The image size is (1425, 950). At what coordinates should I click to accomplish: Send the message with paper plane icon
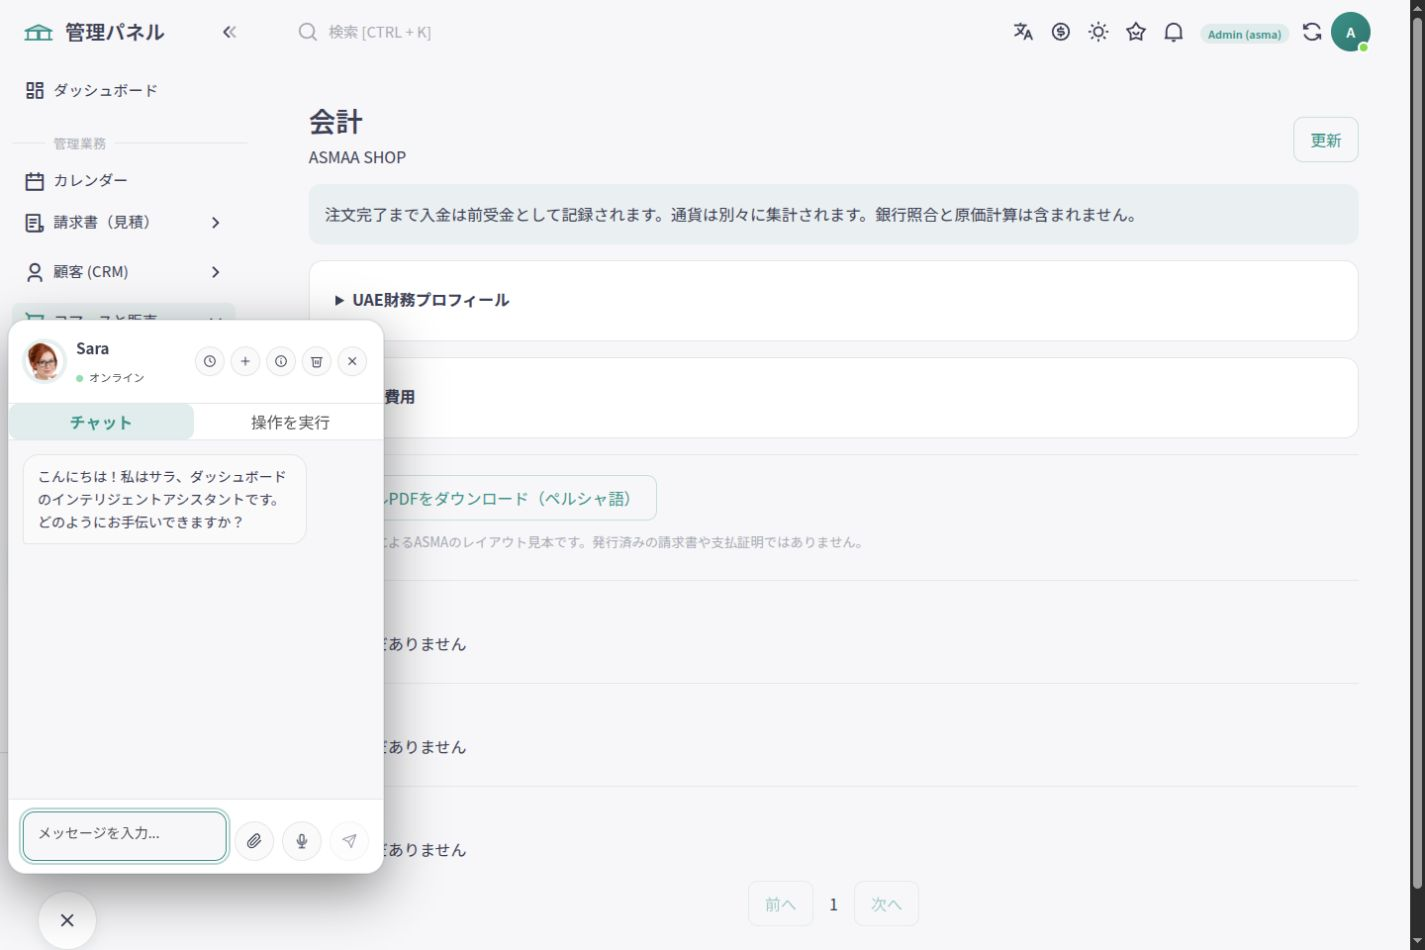coord(349,841)
